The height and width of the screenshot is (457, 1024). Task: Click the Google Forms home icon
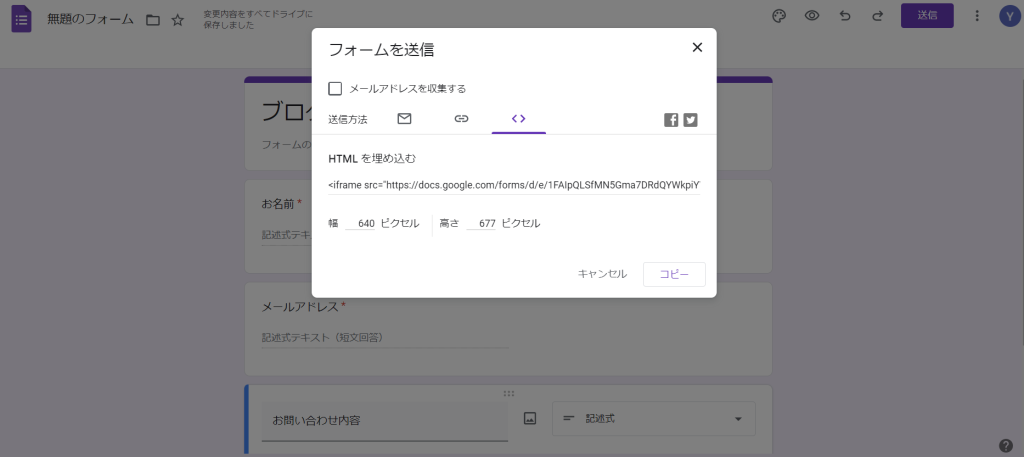point(22,19)
